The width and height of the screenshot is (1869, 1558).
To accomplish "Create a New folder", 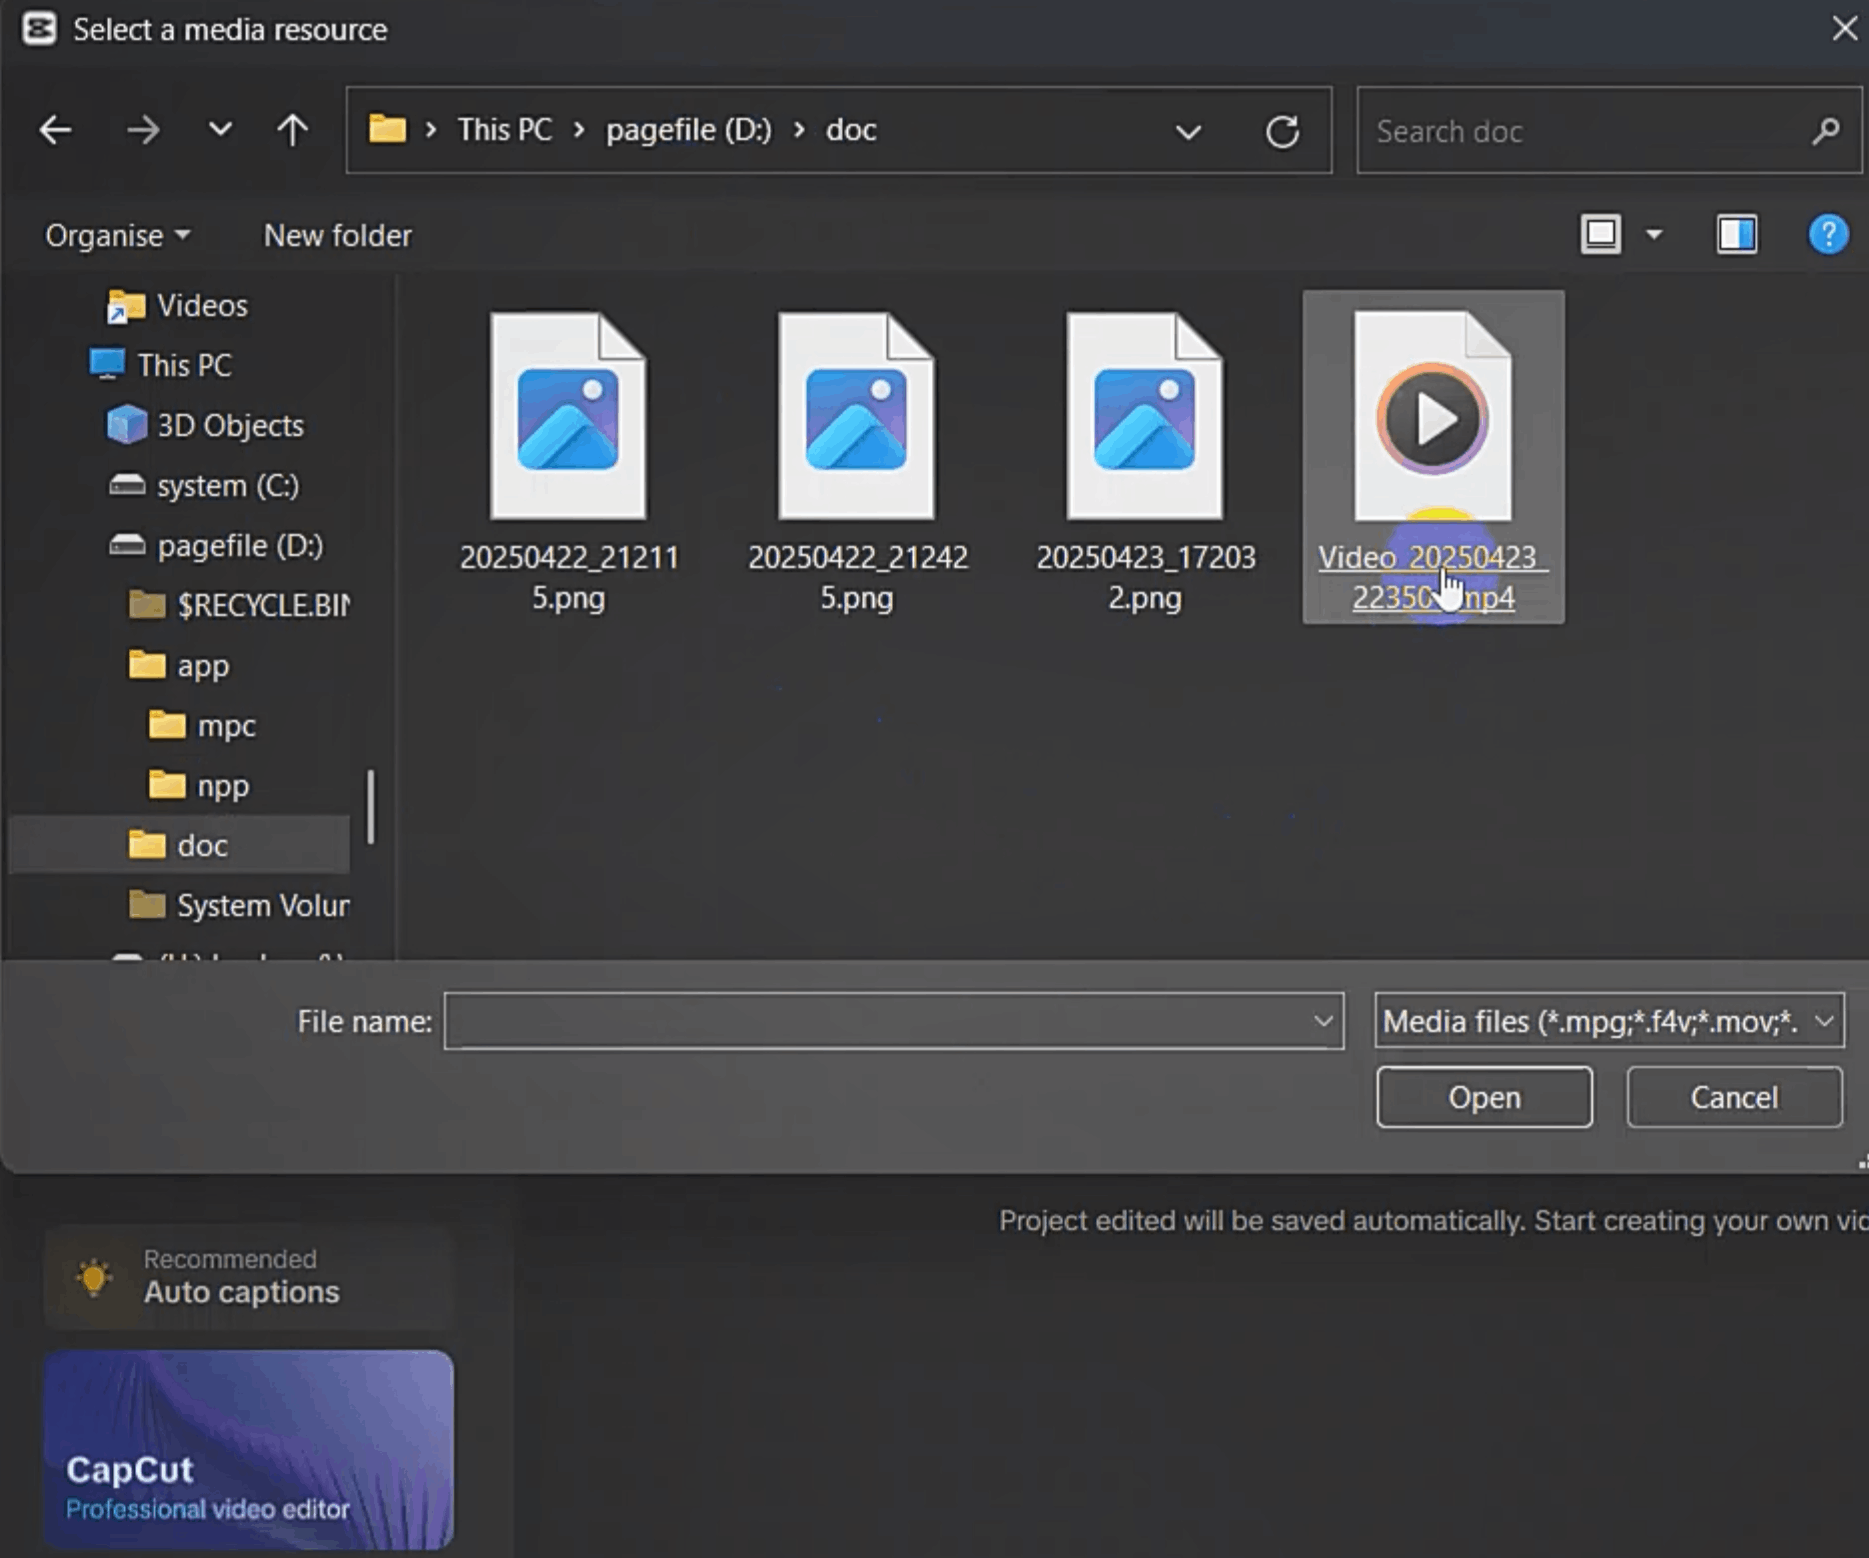I will click(x=337, y=235).
